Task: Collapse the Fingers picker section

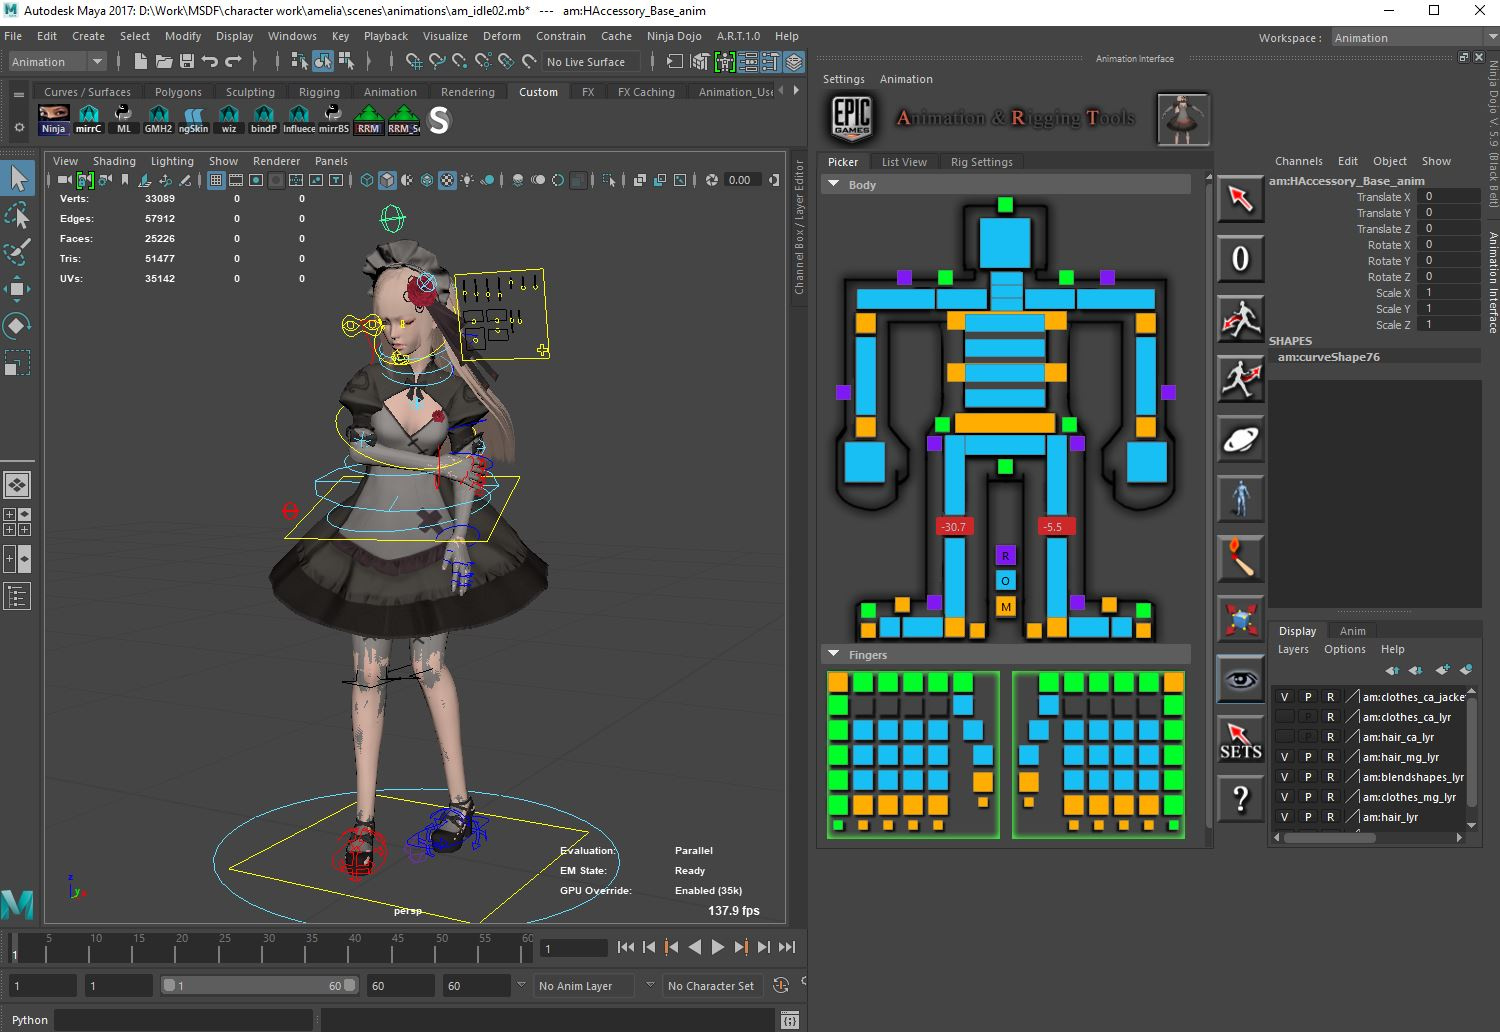Action: 833,655
